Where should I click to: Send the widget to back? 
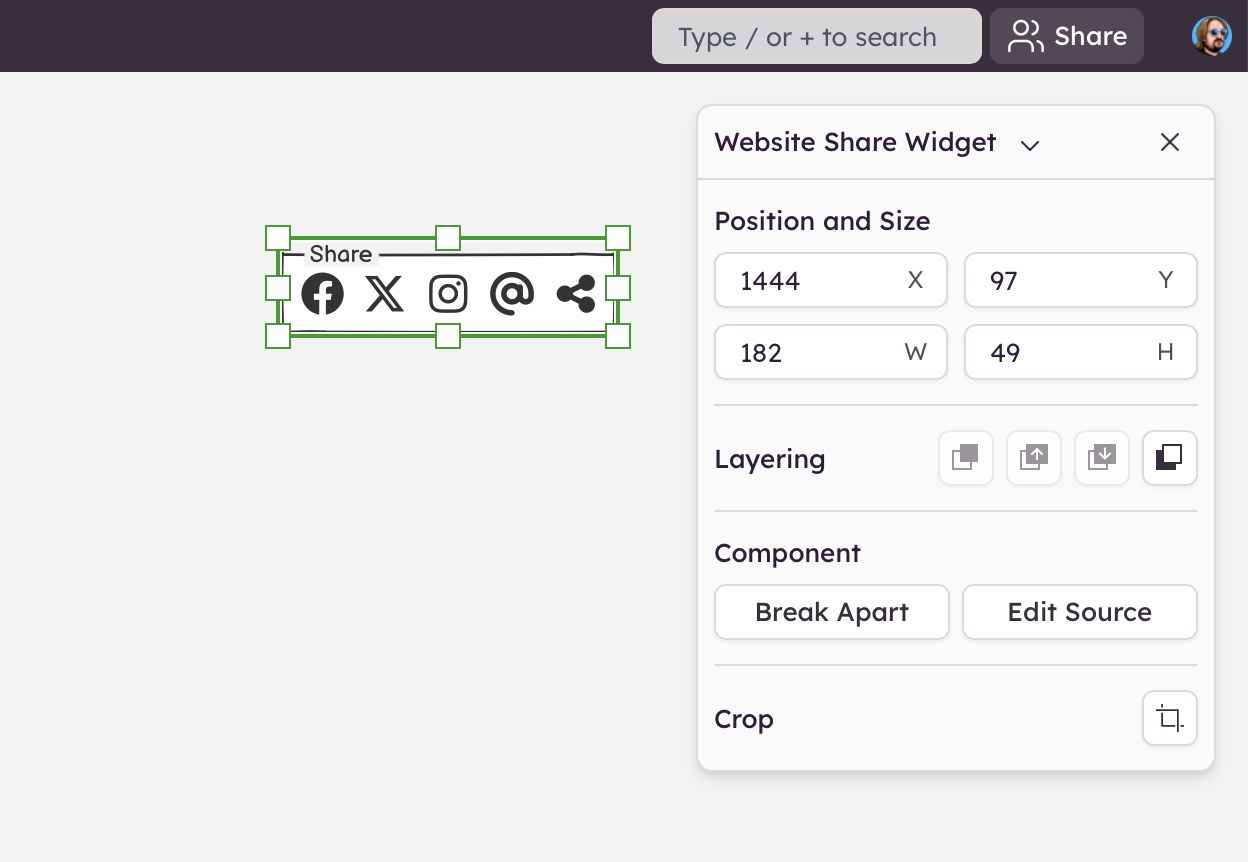point(1170,458)
